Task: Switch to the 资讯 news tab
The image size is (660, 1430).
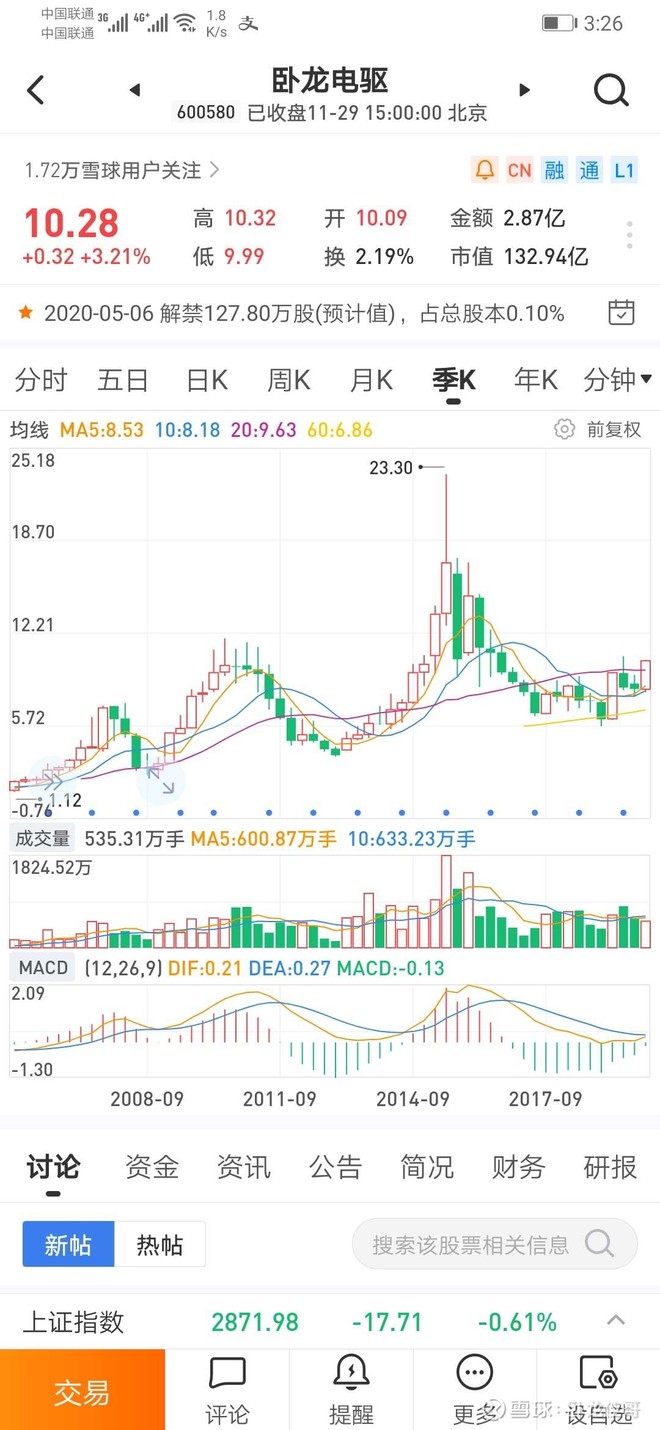Action: click(244, 1166)
